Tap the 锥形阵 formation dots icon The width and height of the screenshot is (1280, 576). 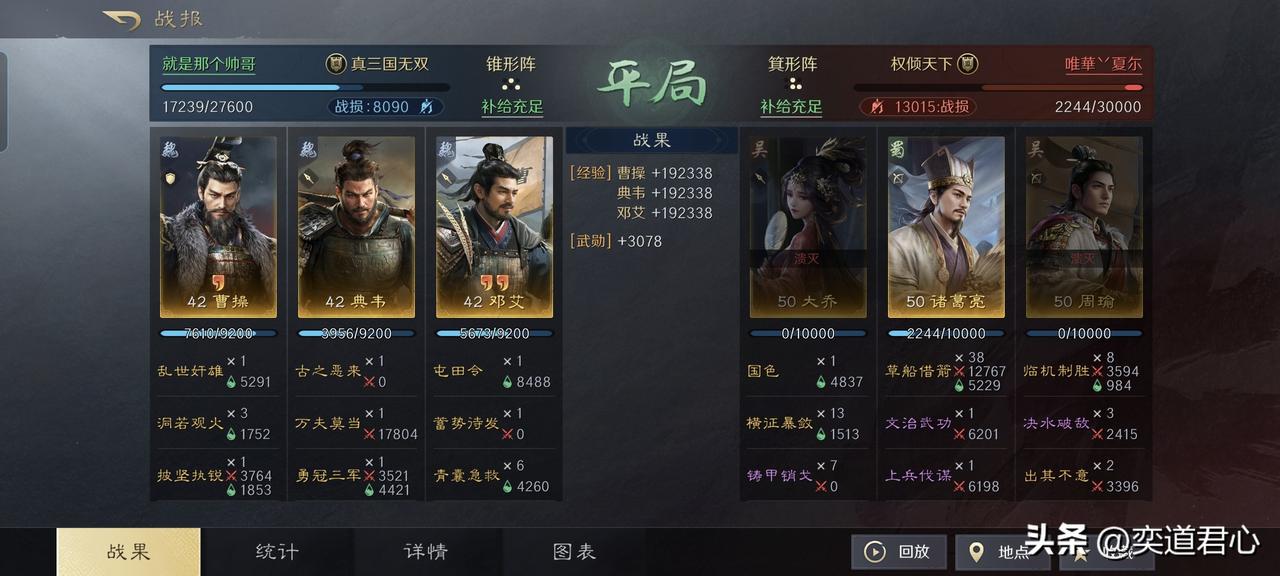[511, 84]
